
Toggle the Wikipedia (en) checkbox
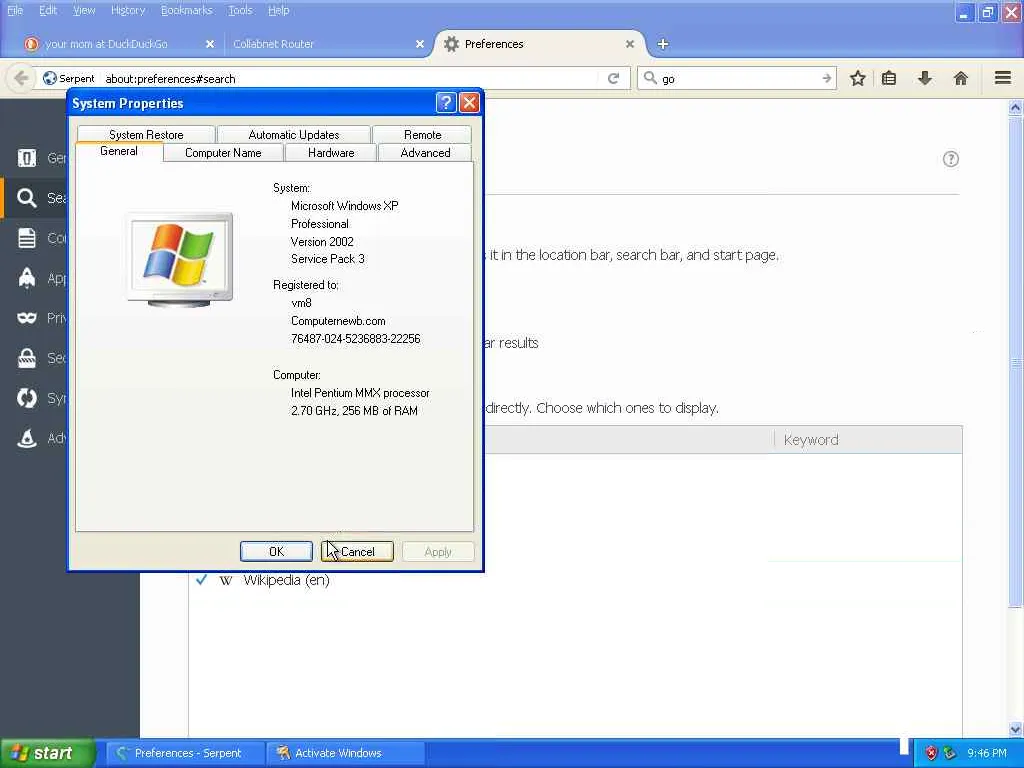202,579
